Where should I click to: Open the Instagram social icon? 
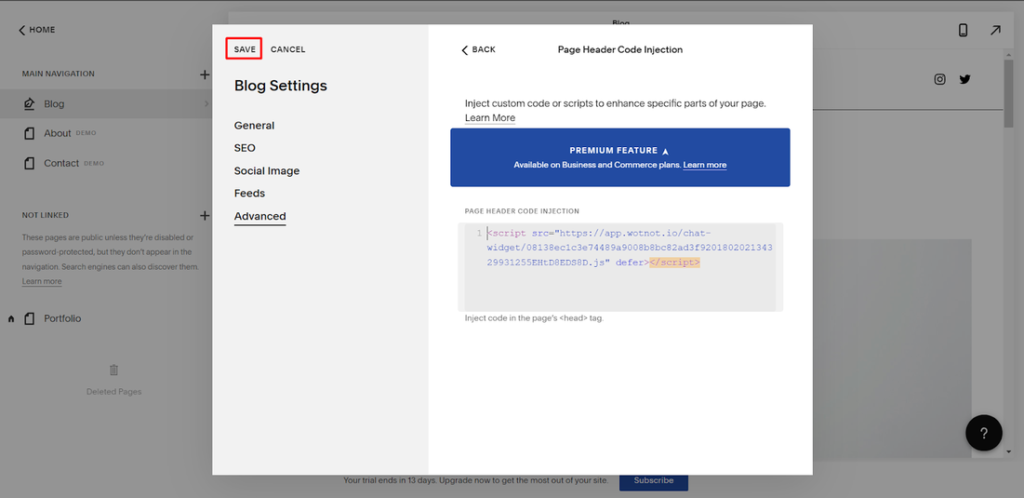(940, 80)
